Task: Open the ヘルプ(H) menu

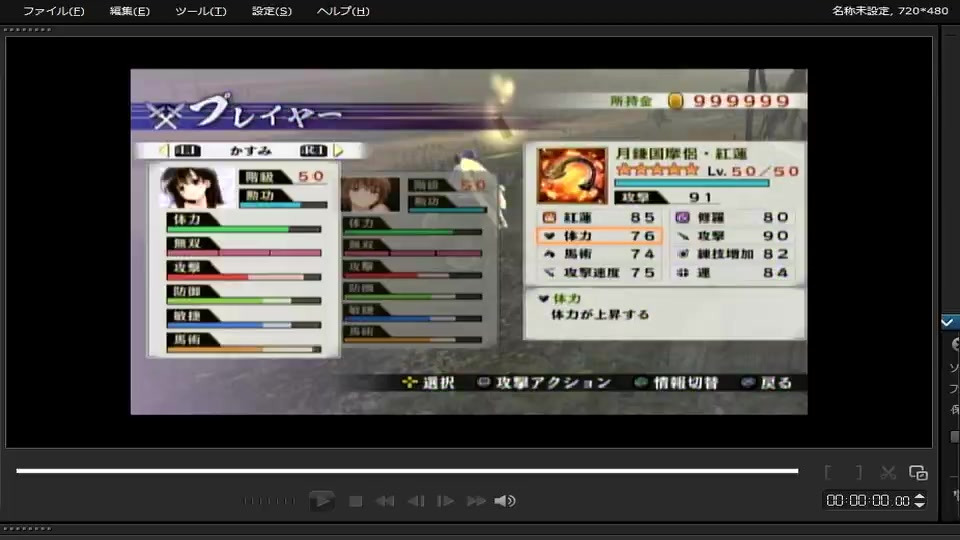Action: pos(343,11)
